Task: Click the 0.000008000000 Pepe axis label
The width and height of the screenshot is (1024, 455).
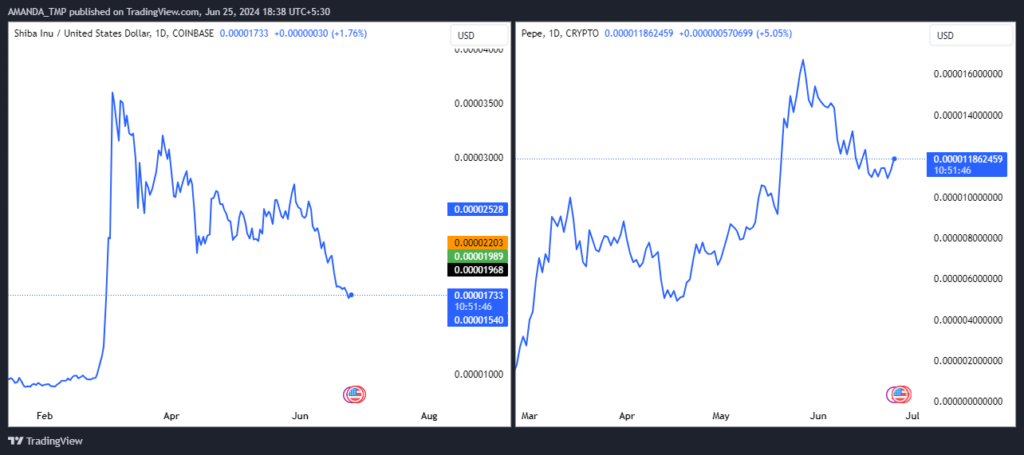Action: [968, 238]
